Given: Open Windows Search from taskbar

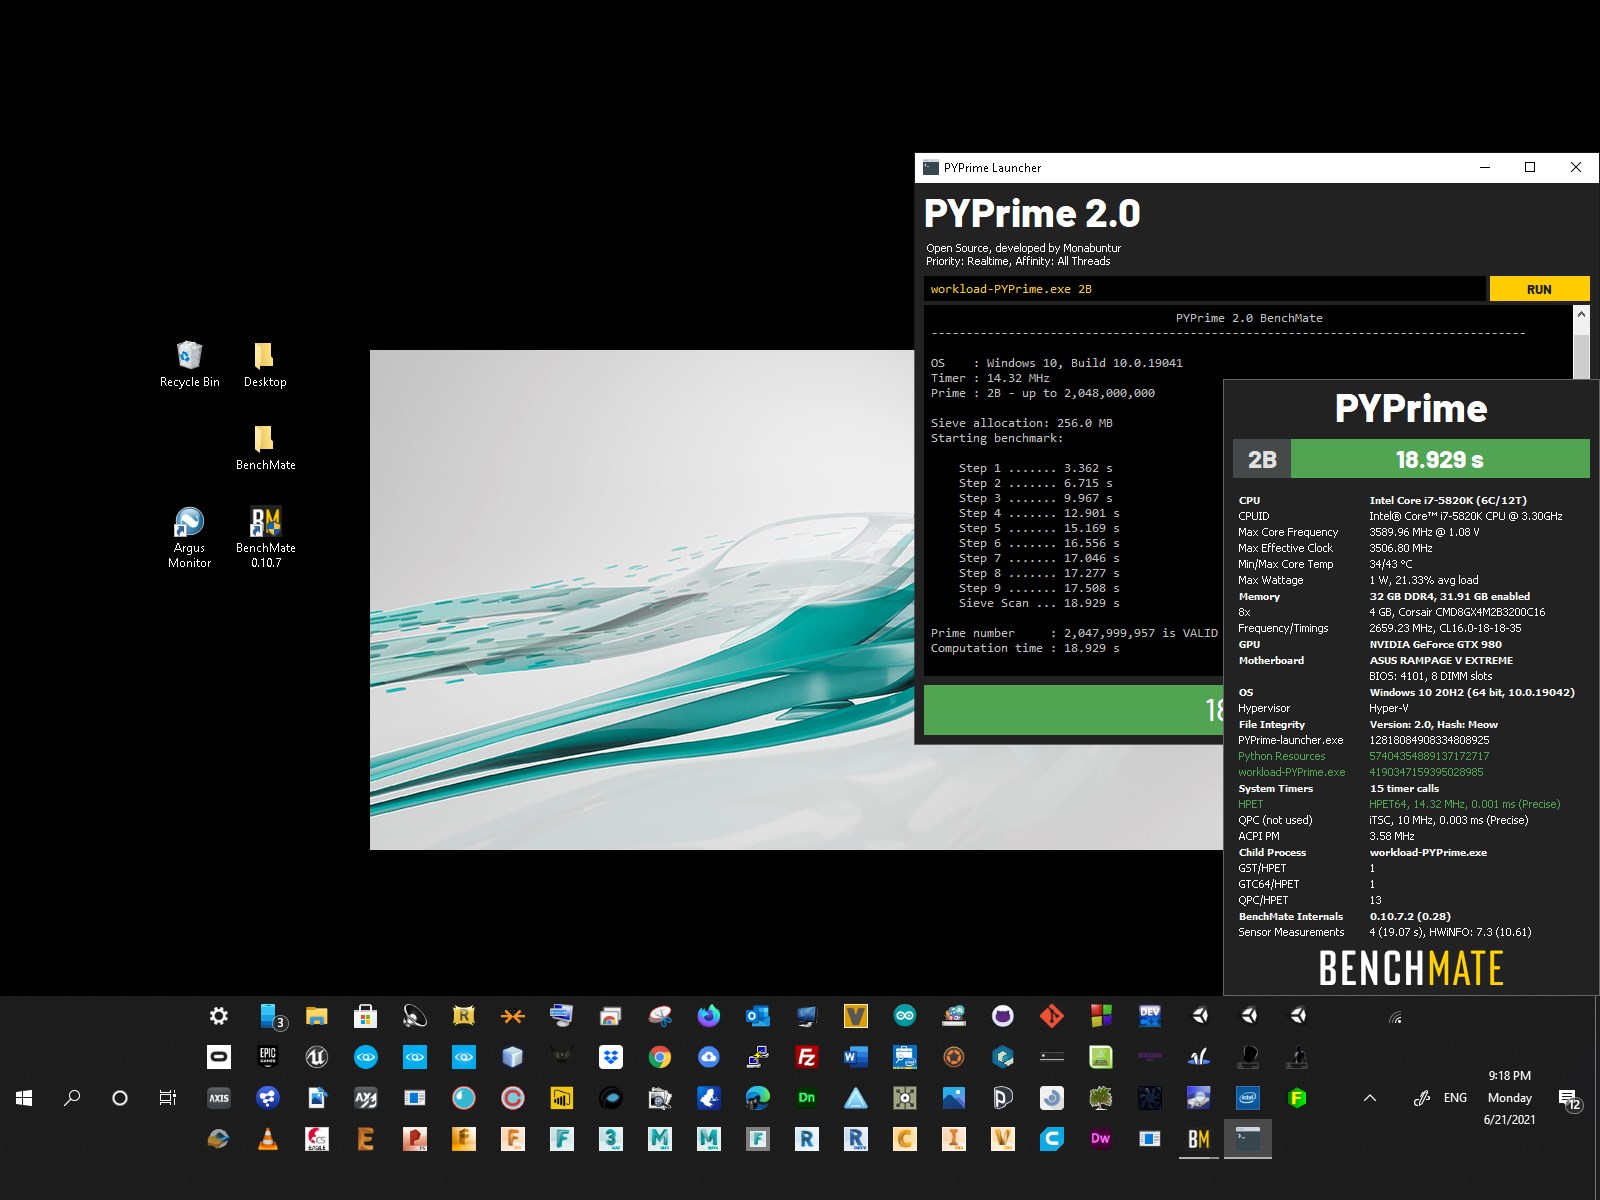Looking at the screenshot, I should (x=72, y=1098).
